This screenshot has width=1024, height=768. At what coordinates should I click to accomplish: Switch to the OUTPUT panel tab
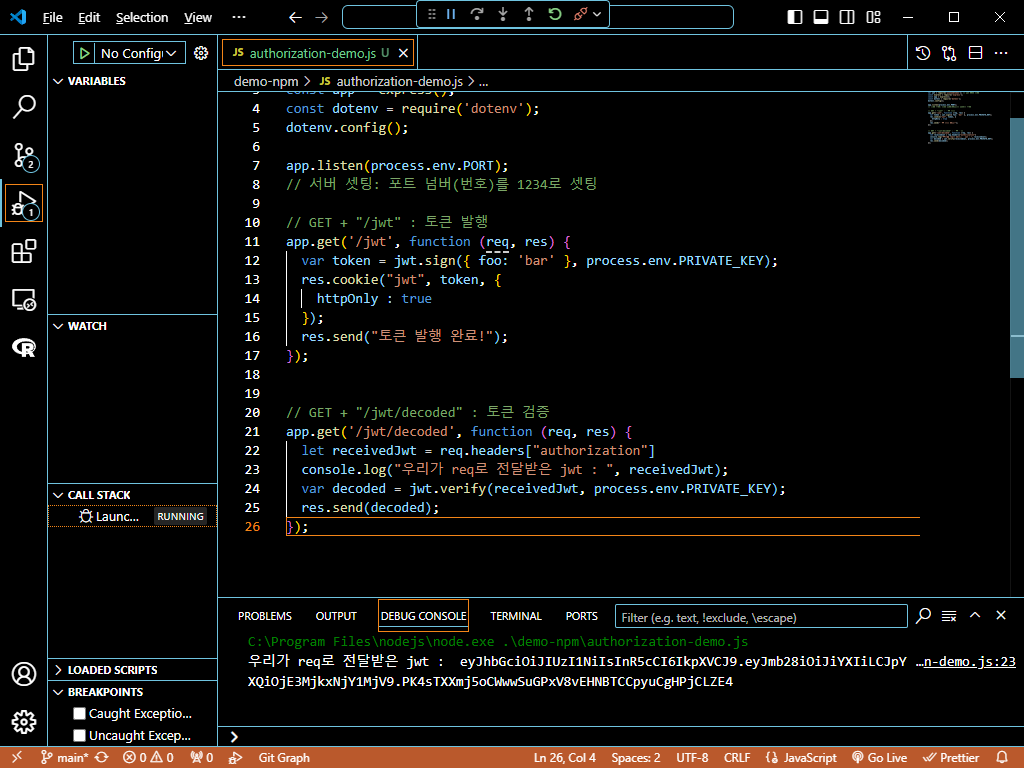[336, 616]
